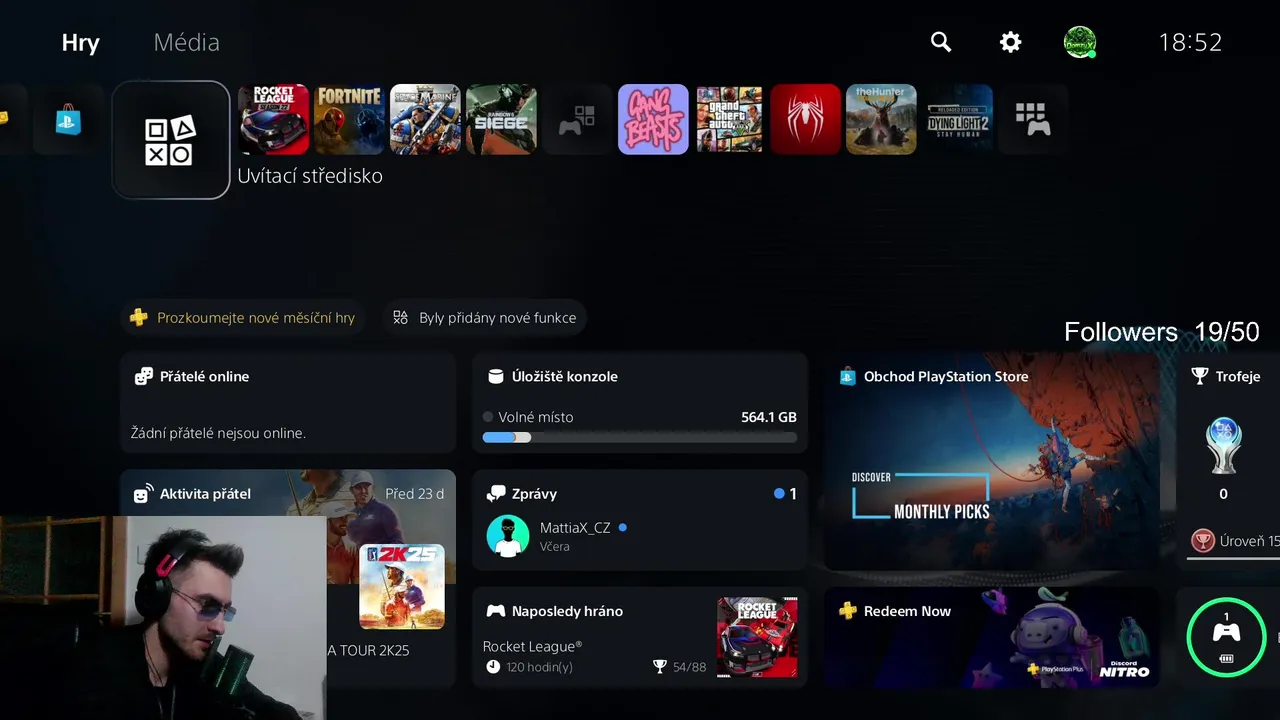The height and width of the screenshot is (720, 1280).
Task: Click the system clock showing 18:52
Action: click(1190, 42)
